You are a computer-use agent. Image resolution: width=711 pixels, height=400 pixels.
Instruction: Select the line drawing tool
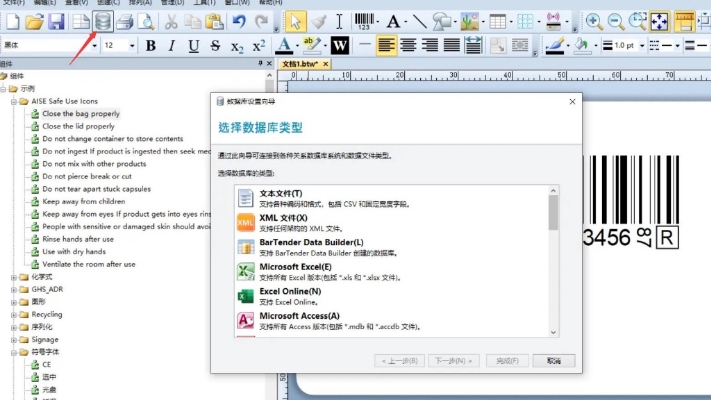pos(419,21)
